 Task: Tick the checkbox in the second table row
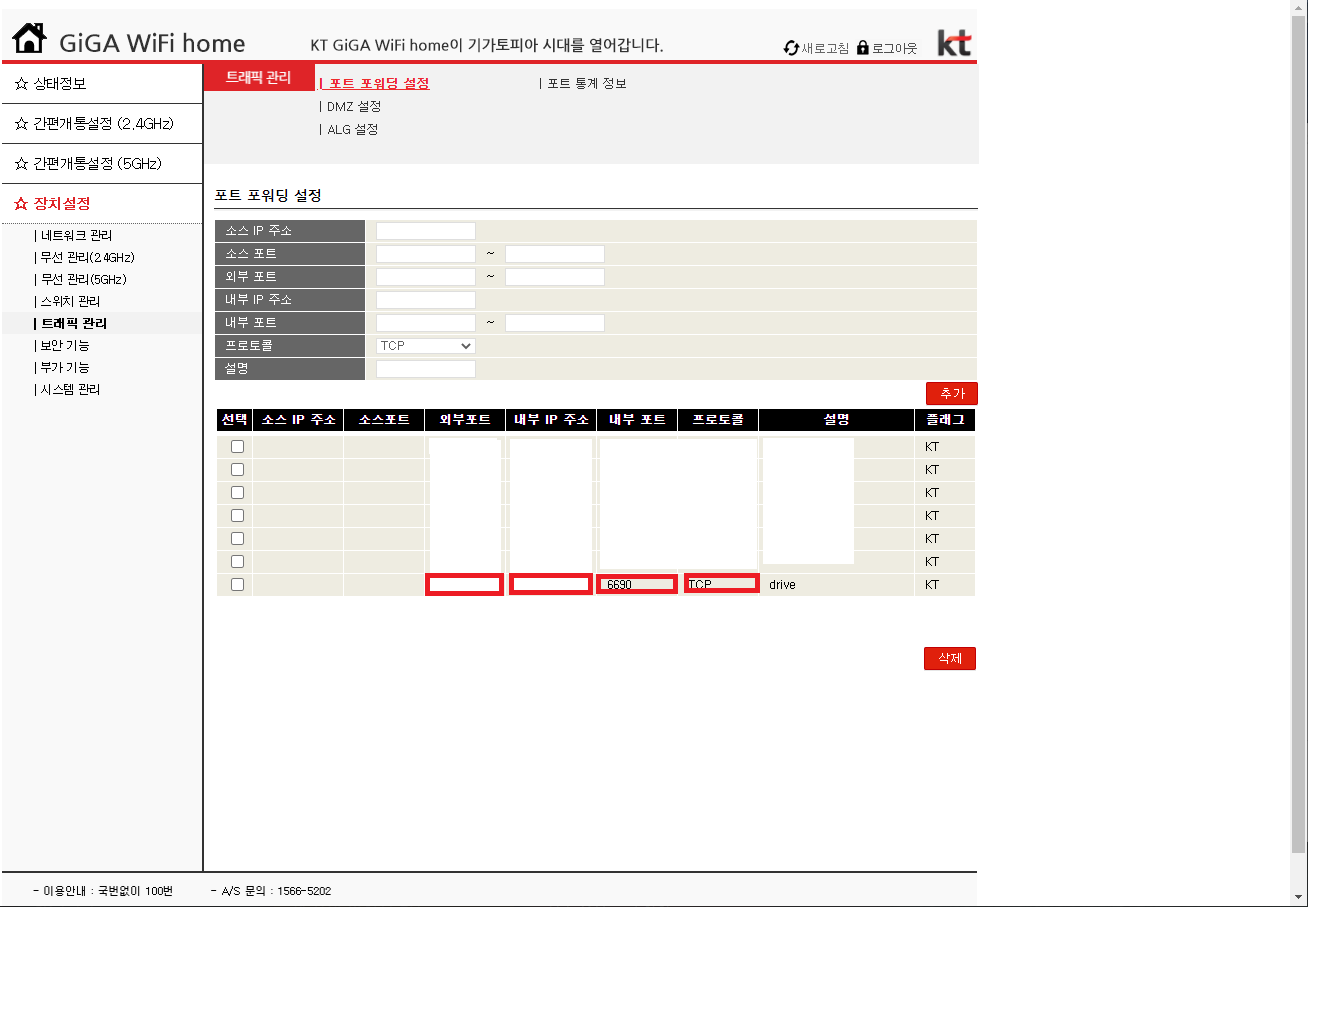coord(237,470)
